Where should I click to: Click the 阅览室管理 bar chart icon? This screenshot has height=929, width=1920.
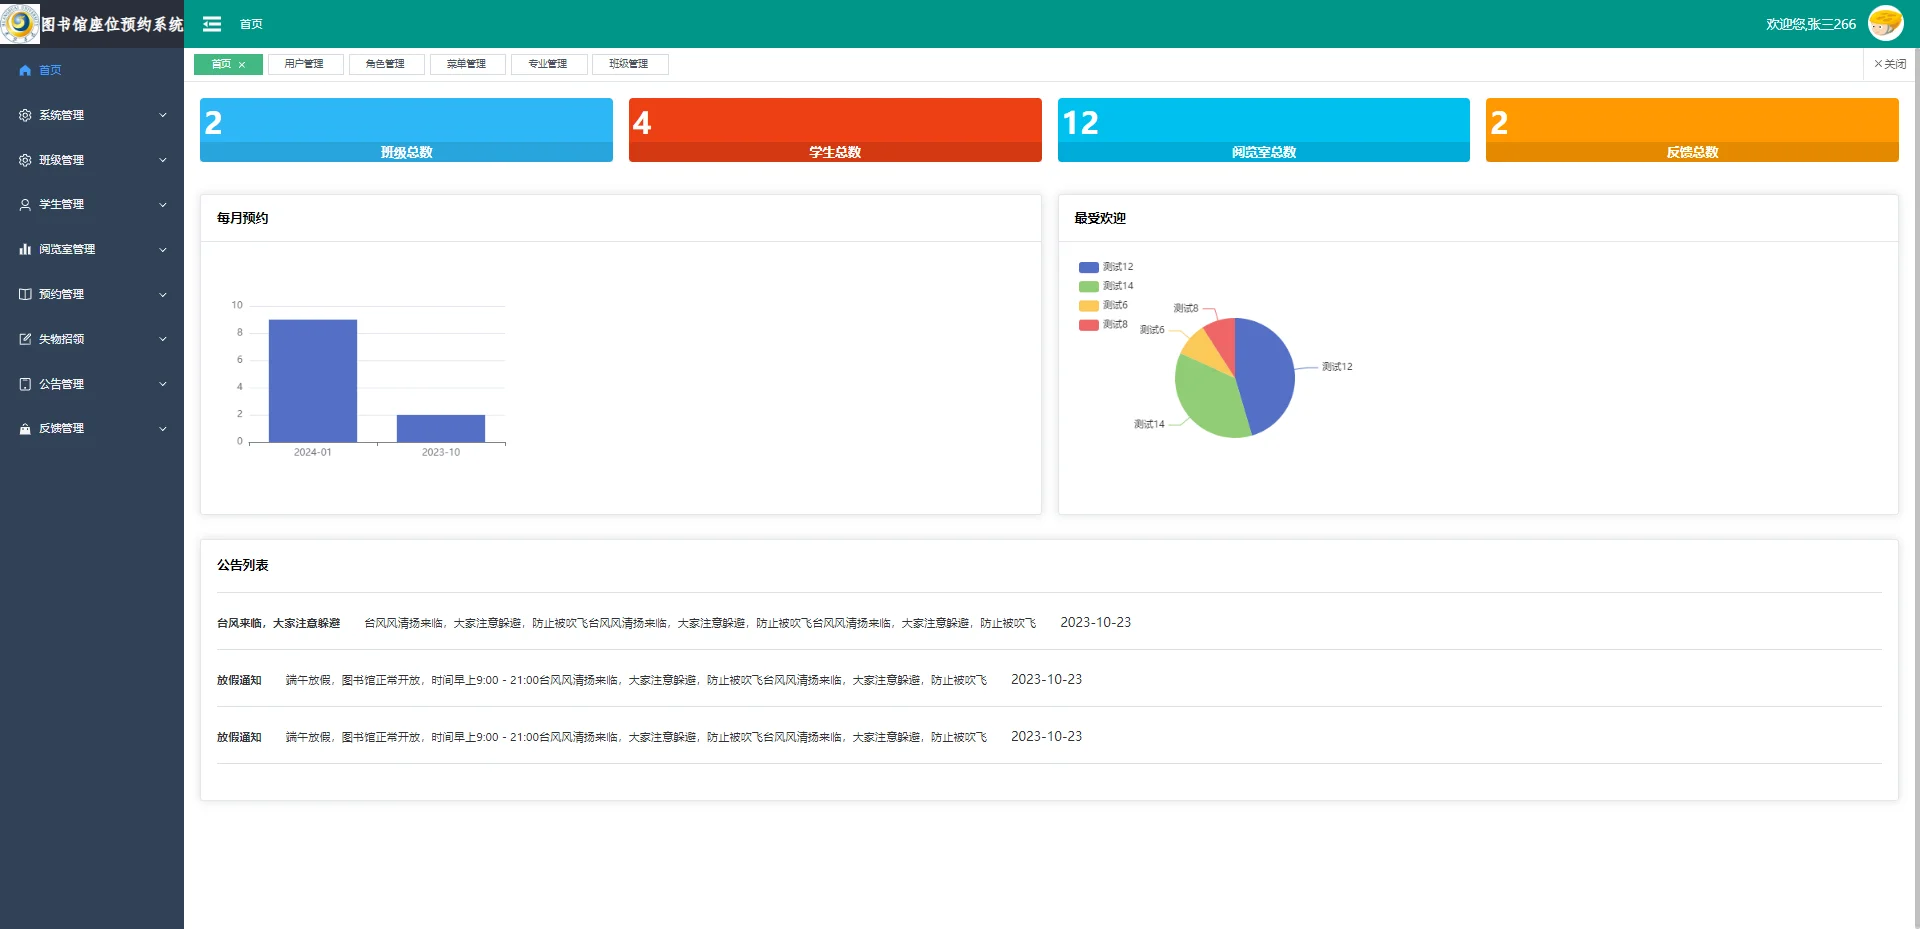[x=25, y=249]
